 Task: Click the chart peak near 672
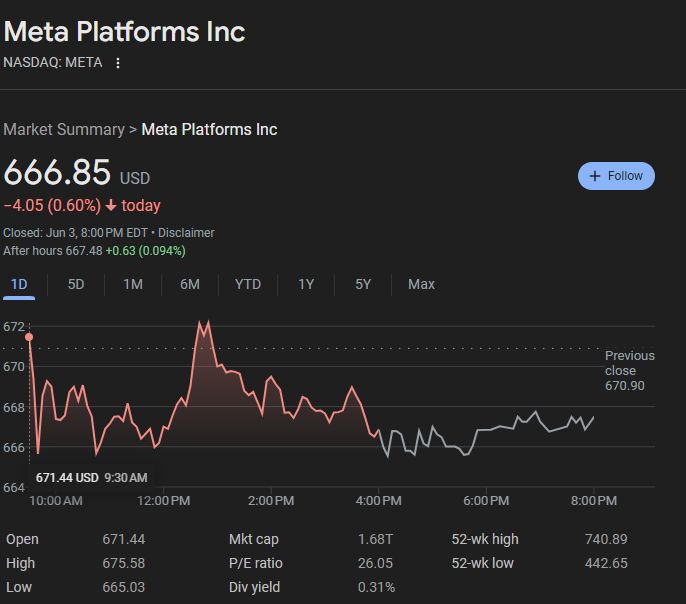[203, 323]
